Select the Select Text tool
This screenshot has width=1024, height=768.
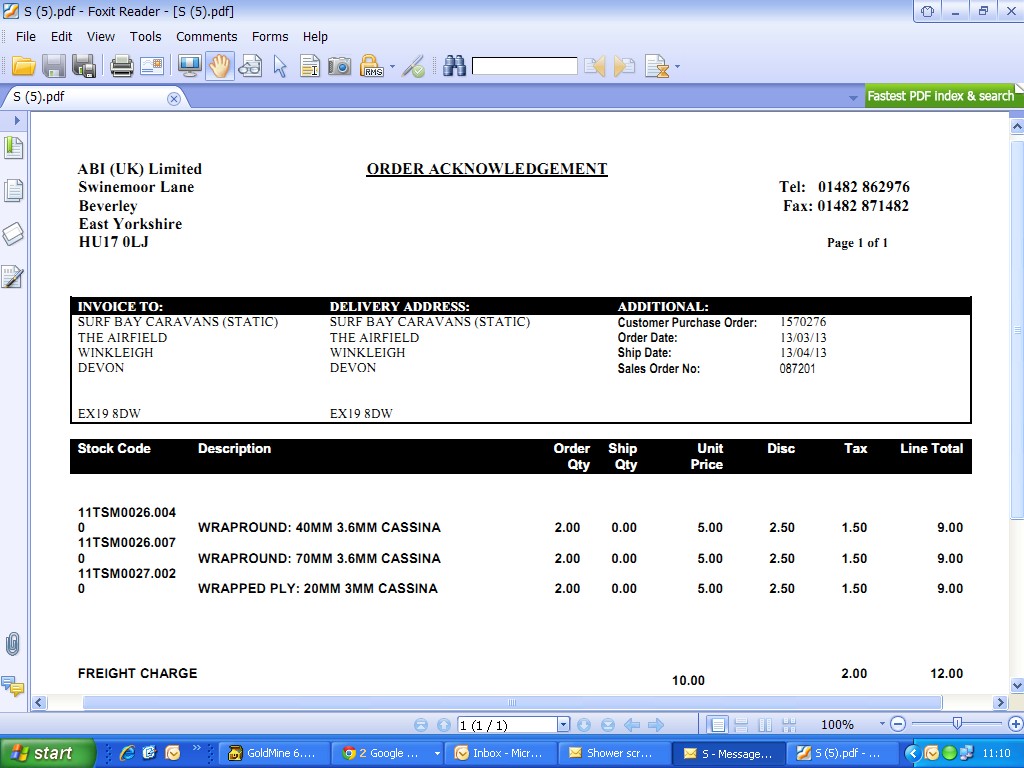coord(310,67)
